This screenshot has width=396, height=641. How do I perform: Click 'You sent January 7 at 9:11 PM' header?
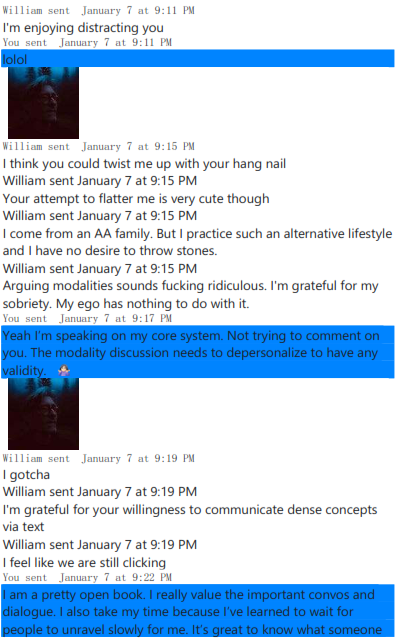click(87, 43)
